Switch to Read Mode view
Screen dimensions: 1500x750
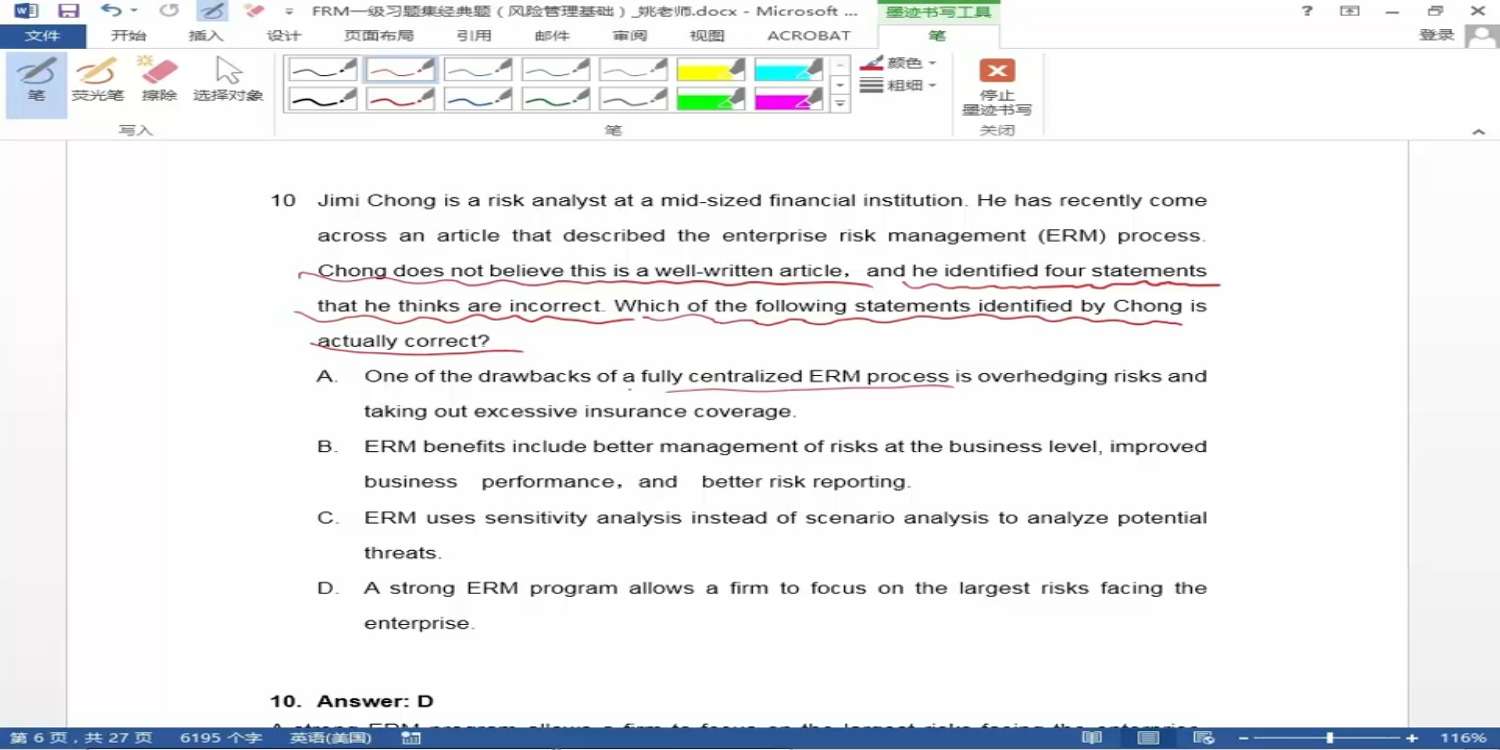[1092, 738]
